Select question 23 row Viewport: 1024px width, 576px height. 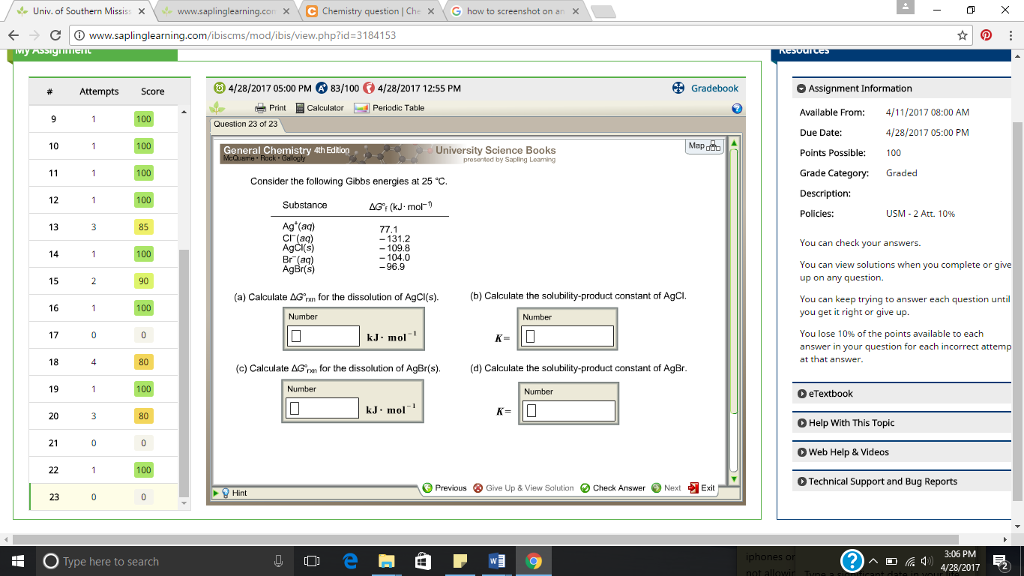tap(103, 497)
